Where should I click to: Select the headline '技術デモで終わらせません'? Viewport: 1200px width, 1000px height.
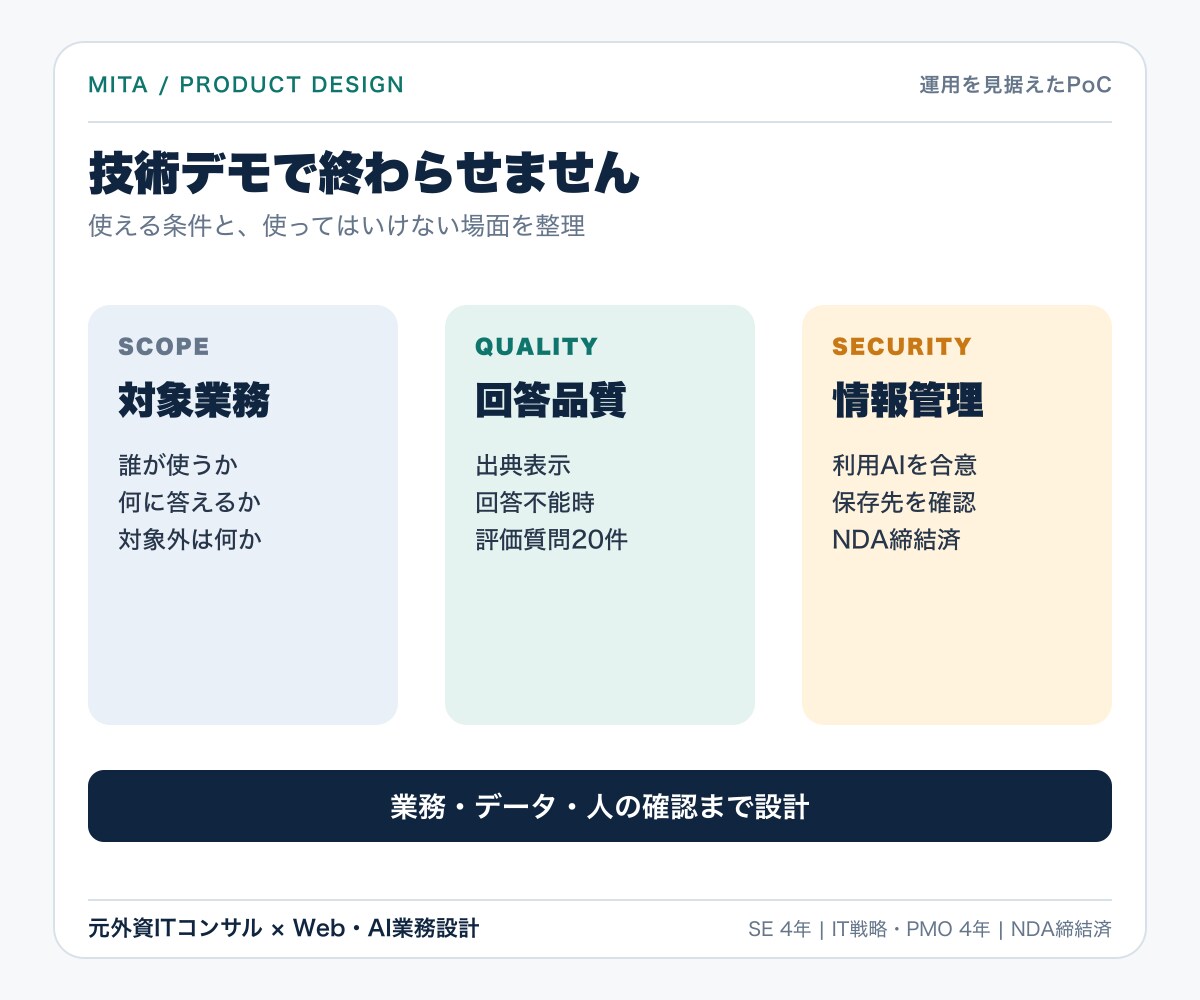coord(364,173)
